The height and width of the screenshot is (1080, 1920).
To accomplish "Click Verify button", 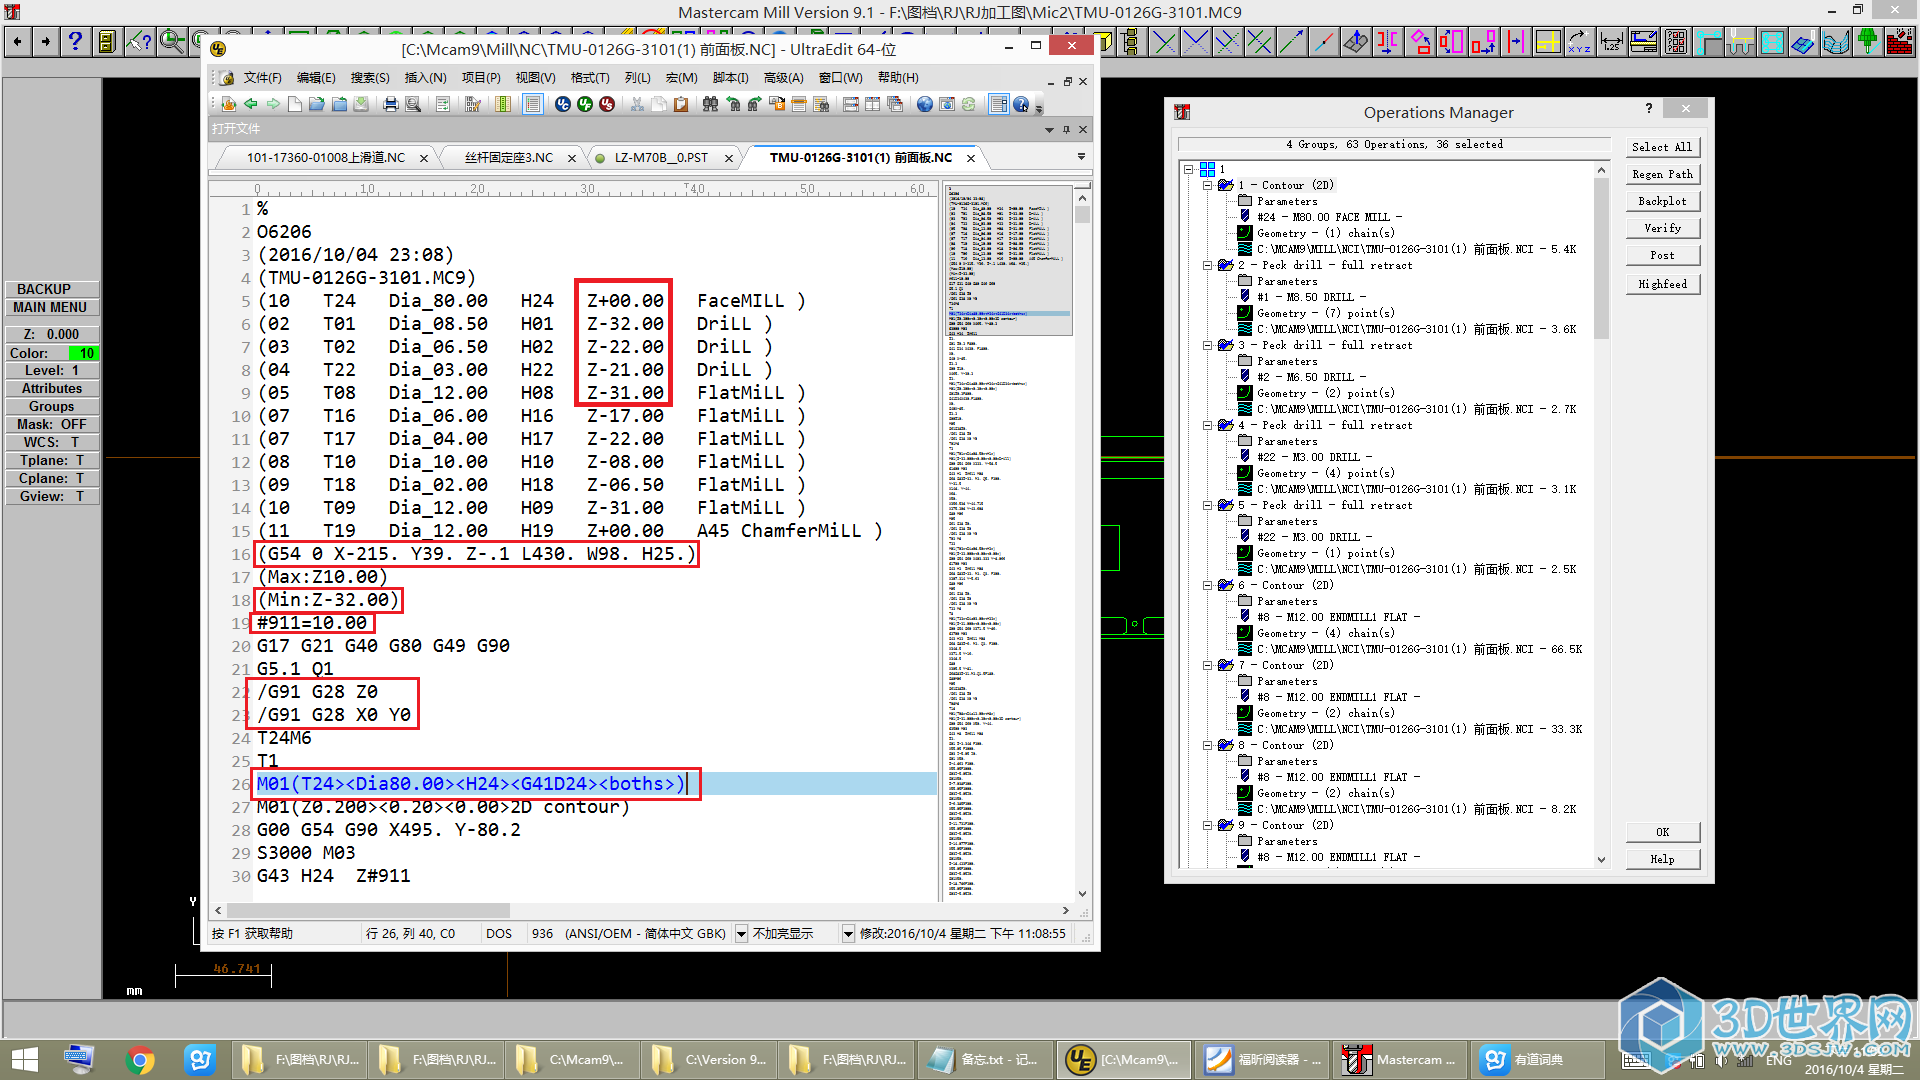I will coord(1662,228).
